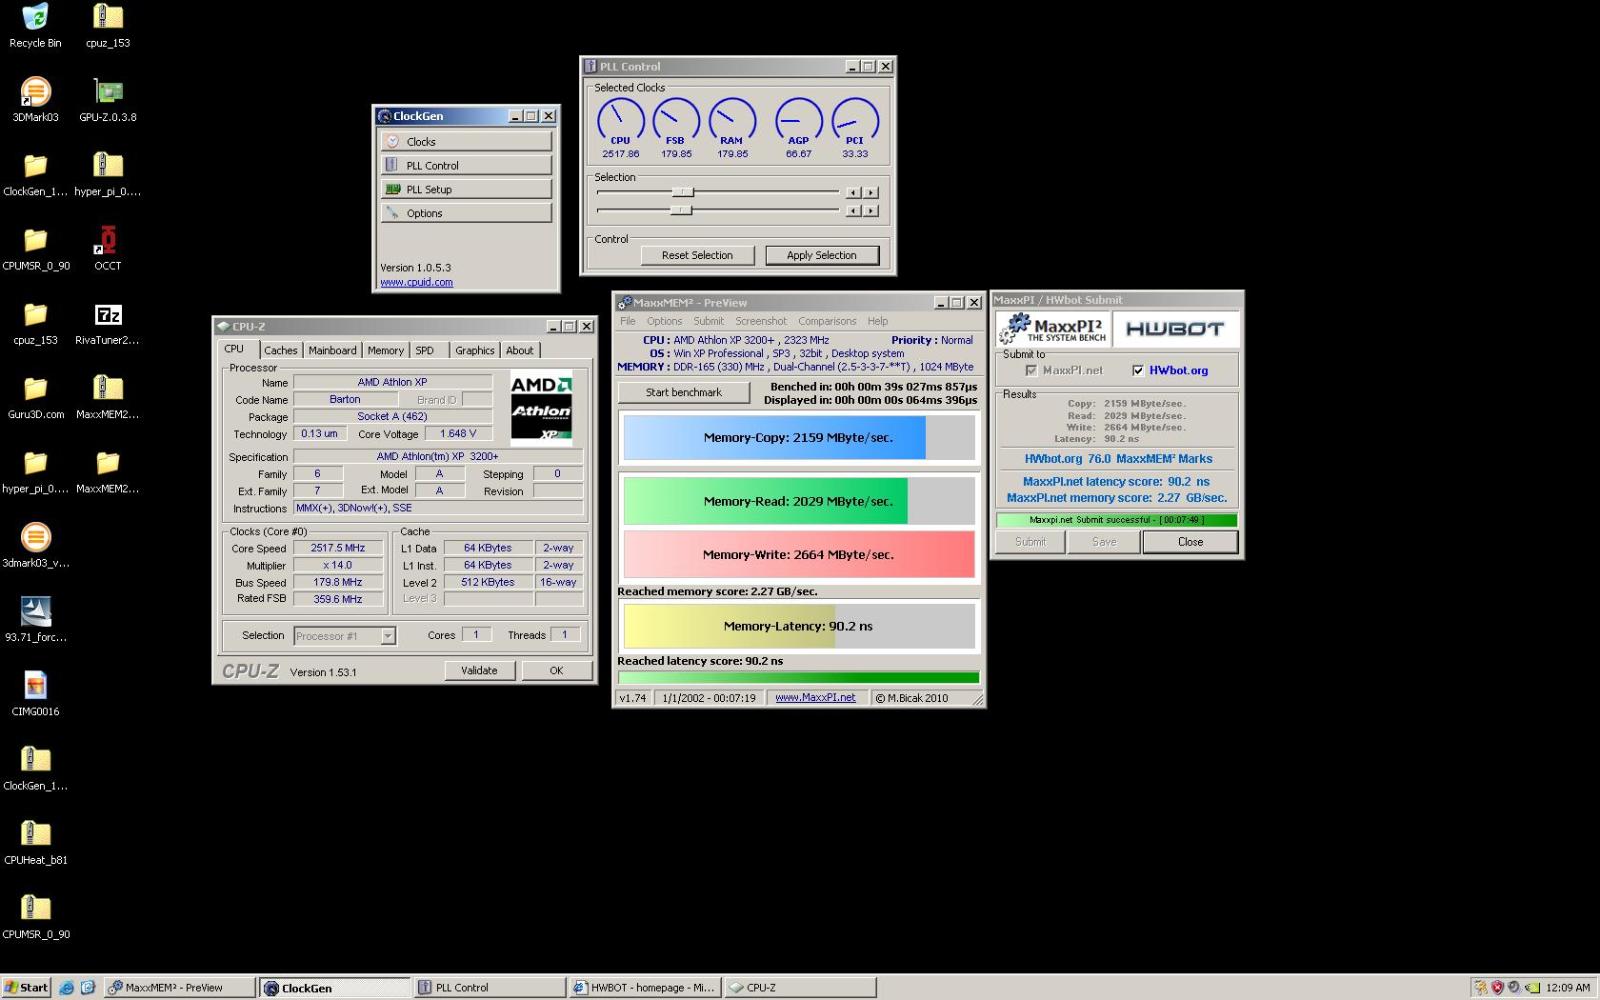Open the CPUMSR_0_90 folder icon

click(35, 248)
